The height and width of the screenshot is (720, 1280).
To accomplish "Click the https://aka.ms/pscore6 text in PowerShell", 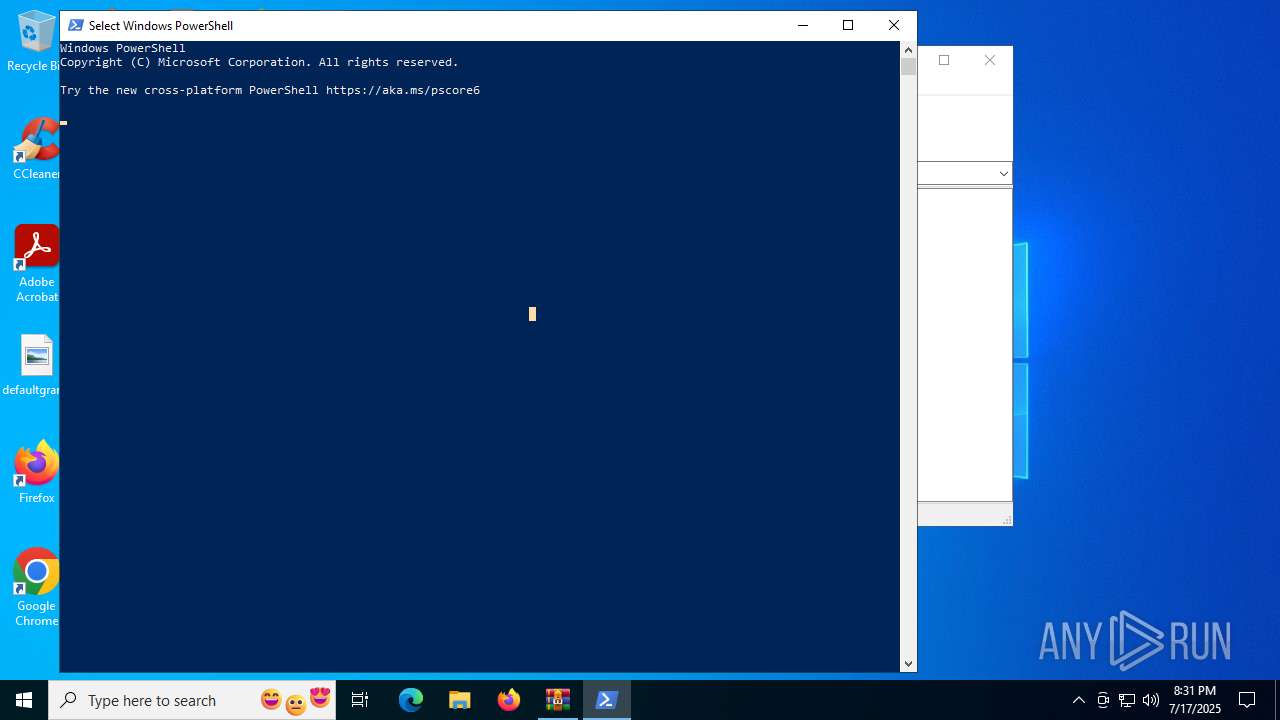I will [403, 90].
